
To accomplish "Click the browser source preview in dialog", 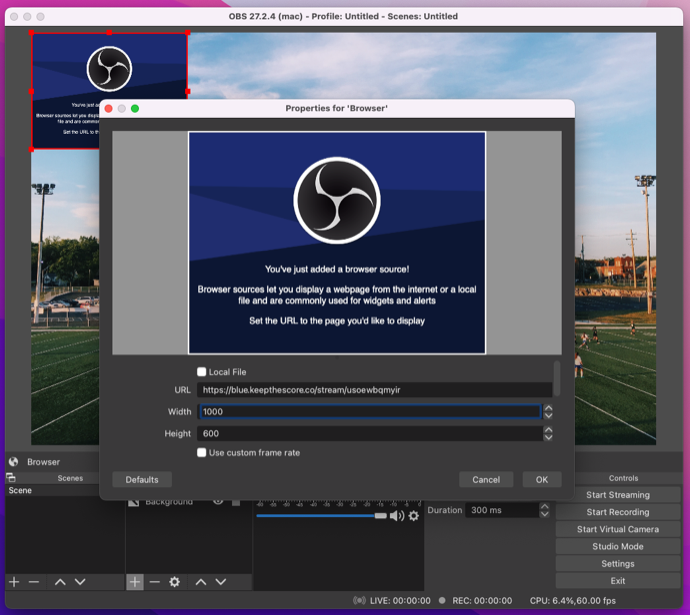I will click(x=337, y=242).
